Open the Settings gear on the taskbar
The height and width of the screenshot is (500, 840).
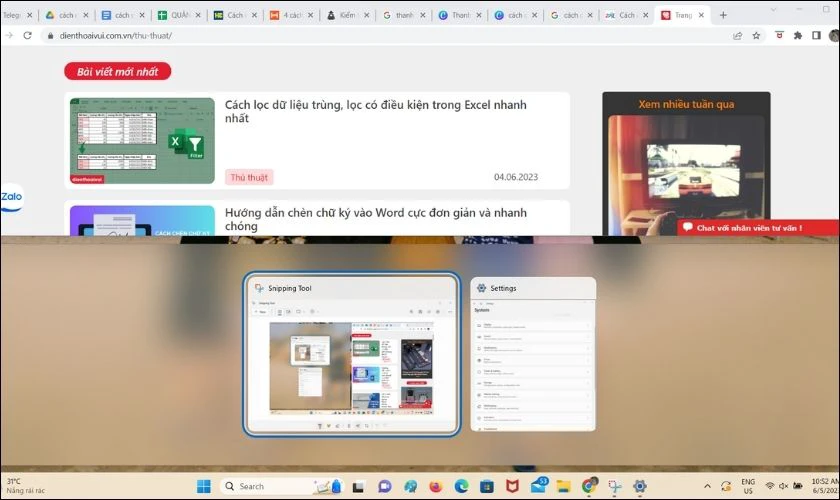point(640,487)
